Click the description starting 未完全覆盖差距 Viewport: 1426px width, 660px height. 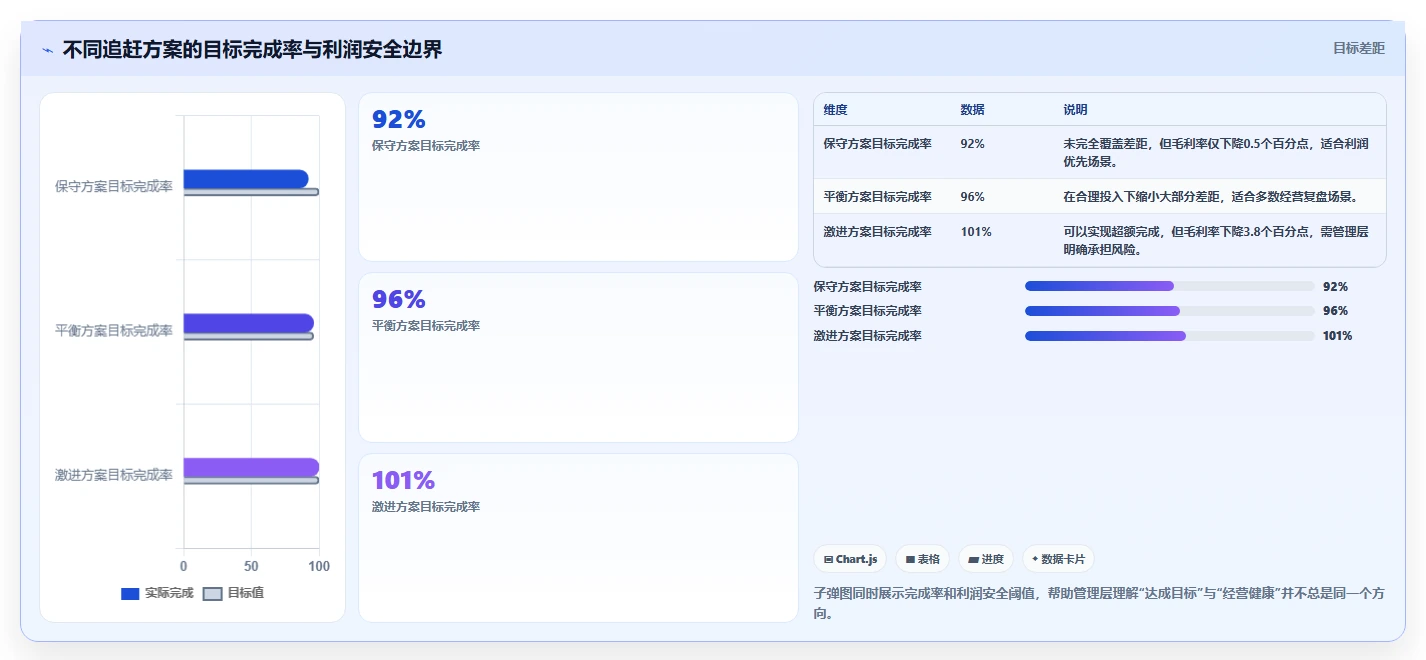coord(1216,153)
